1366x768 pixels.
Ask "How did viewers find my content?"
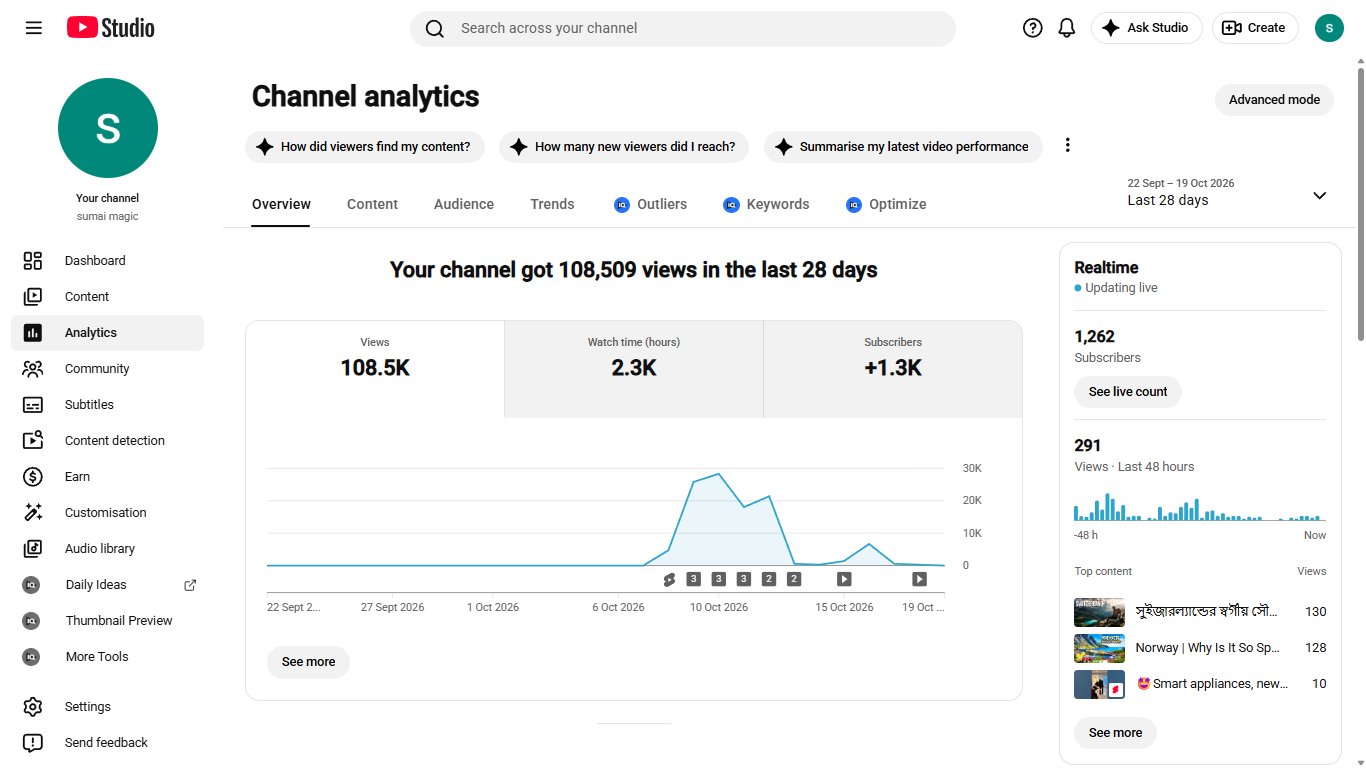click(365, 147)
